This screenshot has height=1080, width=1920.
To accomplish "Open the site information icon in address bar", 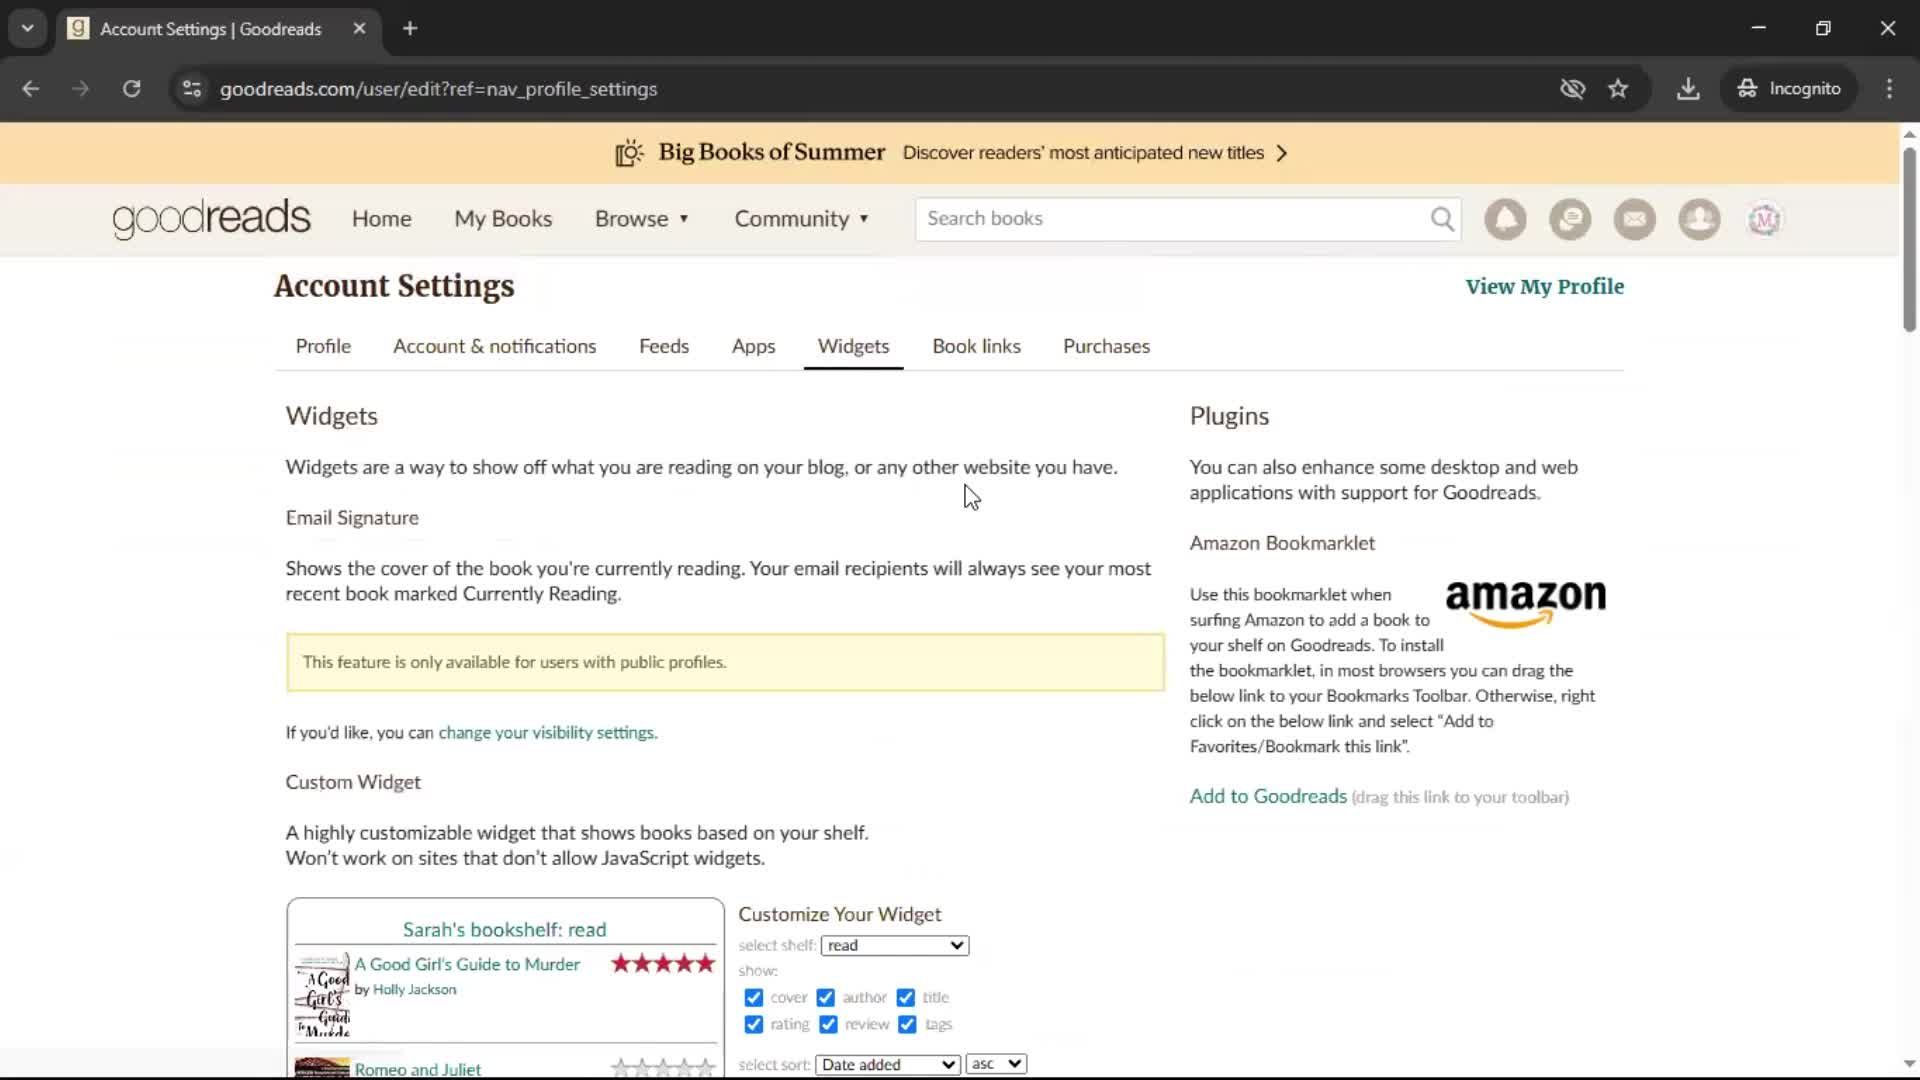I will point(192,89).
